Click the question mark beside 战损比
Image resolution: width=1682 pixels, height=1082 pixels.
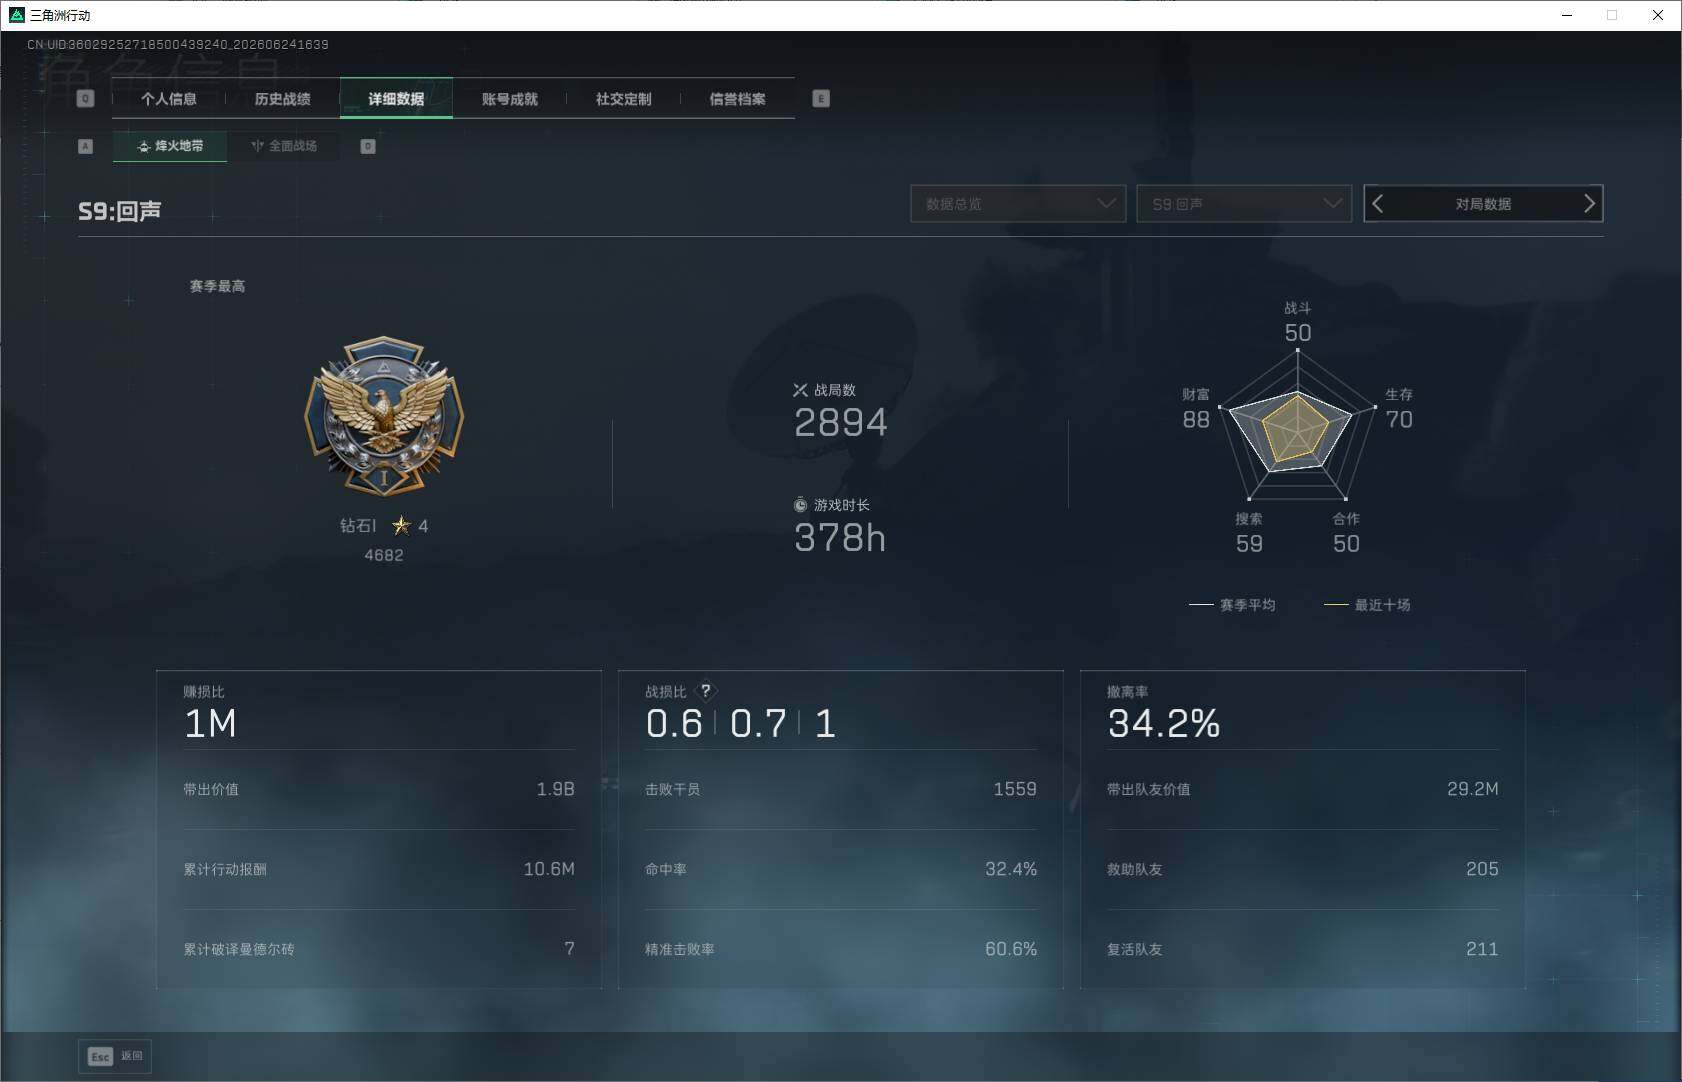[706, 691]
